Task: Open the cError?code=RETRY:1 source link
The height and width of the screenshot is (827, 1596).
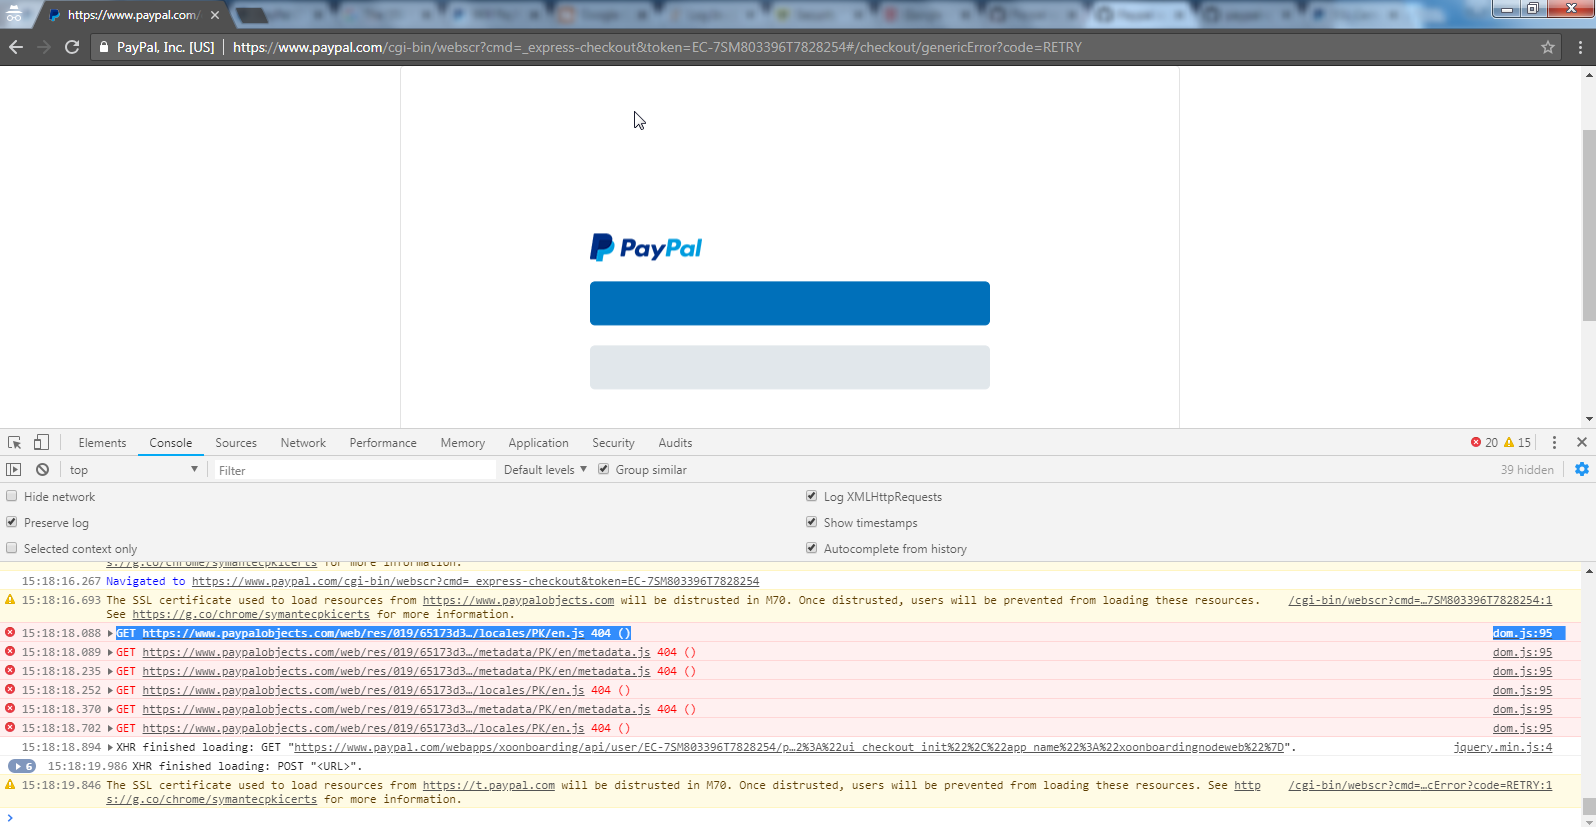Action: [1420, 785]
